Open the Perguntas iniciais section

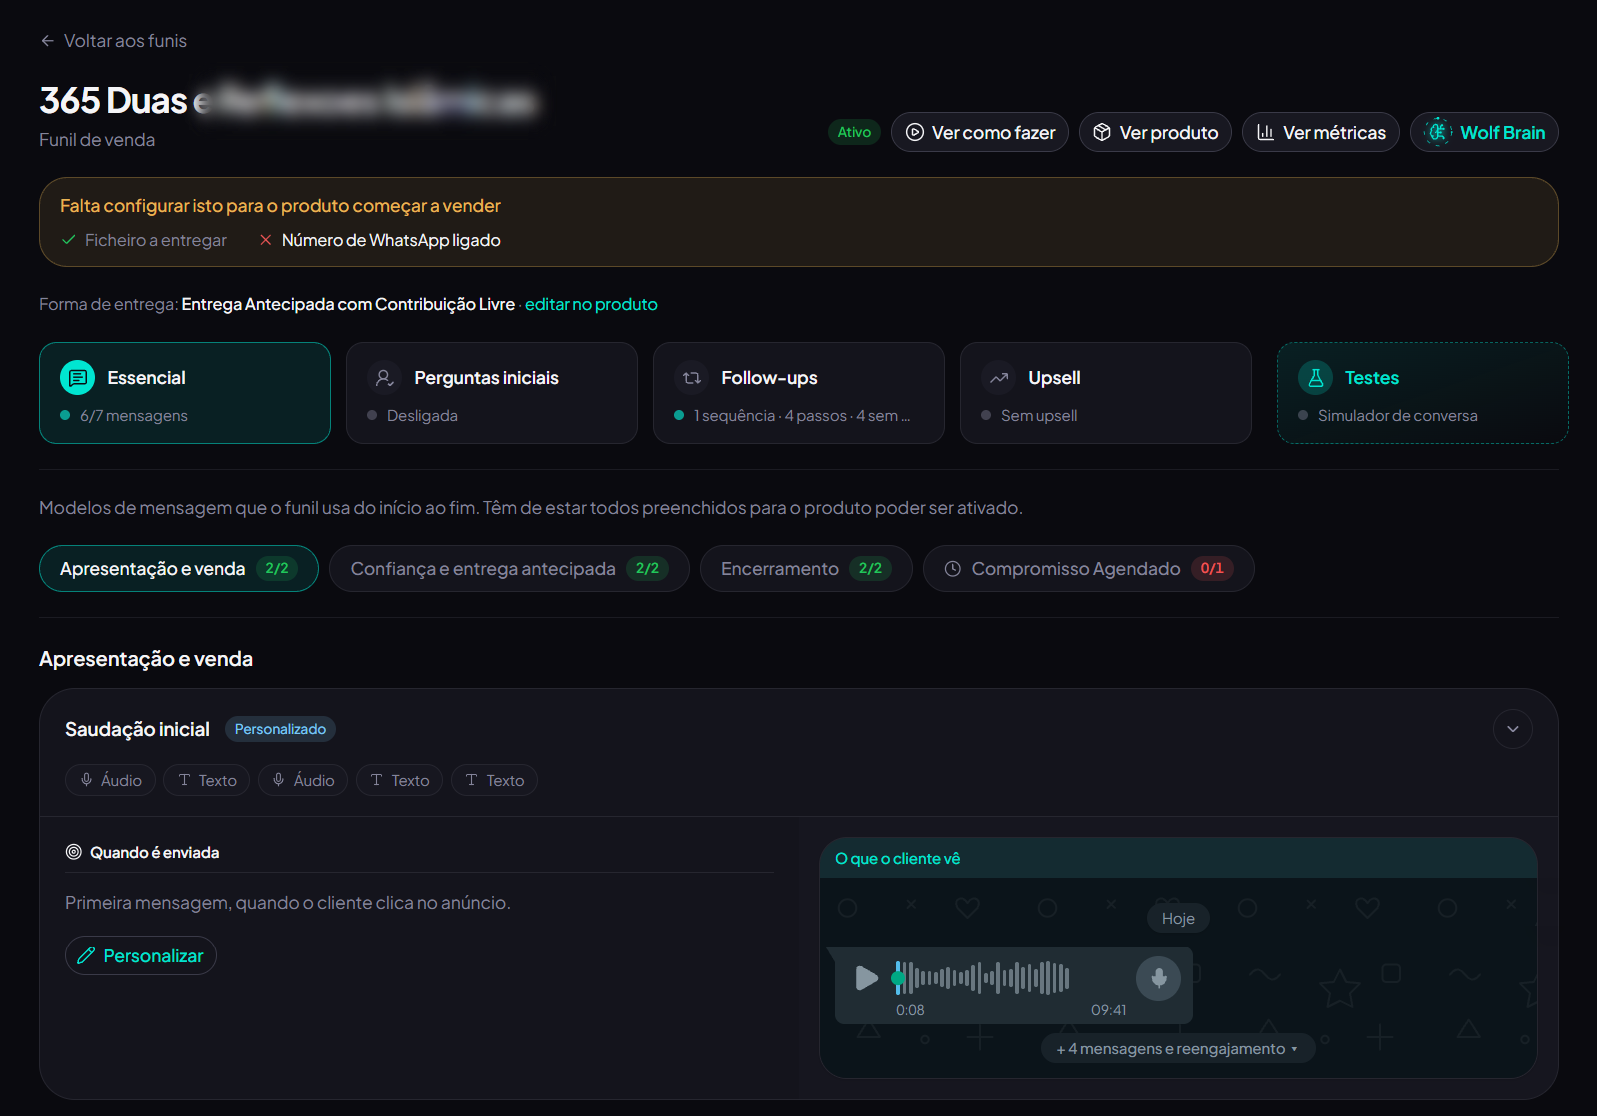click(x=492, y=393)
